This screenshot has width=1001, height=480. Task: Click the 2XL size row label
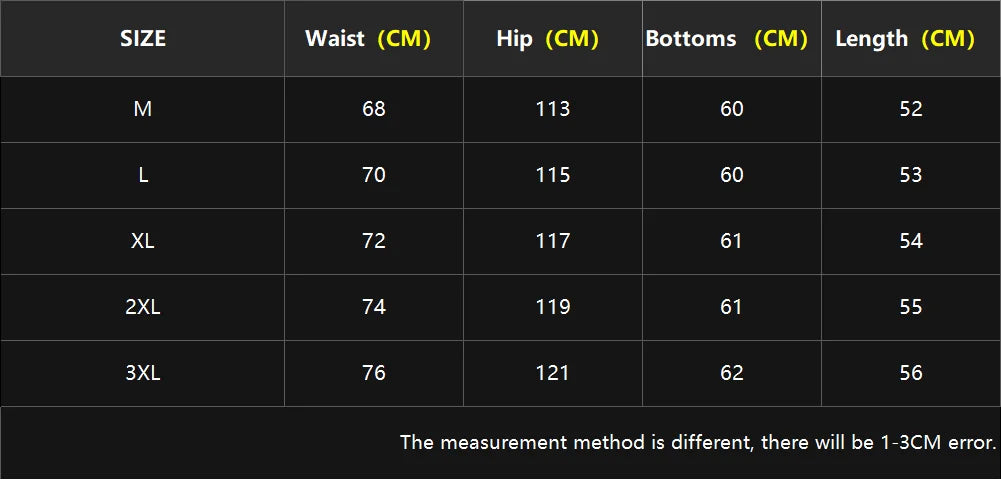pyautogui.click(x=143, y=307)
